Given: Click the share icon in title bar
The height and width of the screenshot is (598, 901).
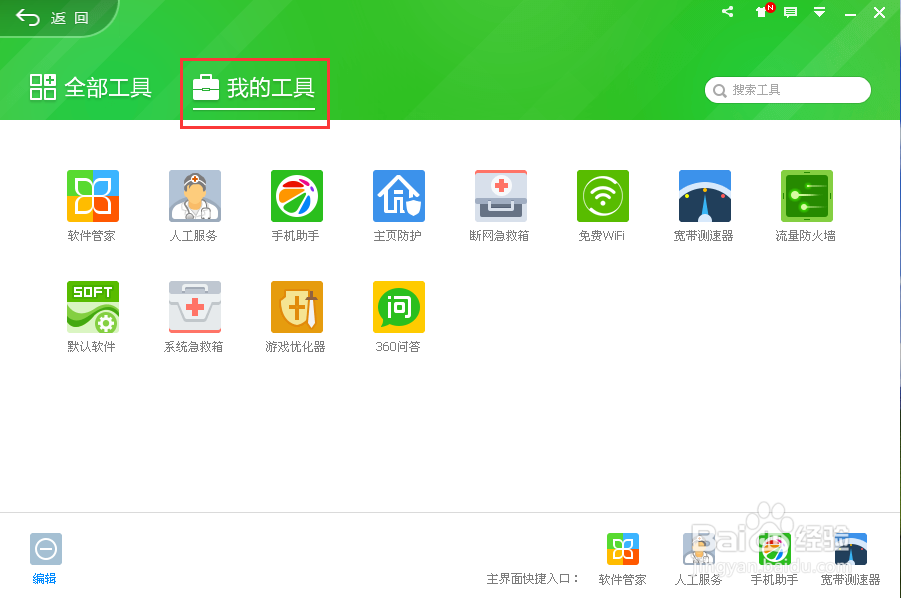Looking at the screenshot, I should (x=727, y=12).
